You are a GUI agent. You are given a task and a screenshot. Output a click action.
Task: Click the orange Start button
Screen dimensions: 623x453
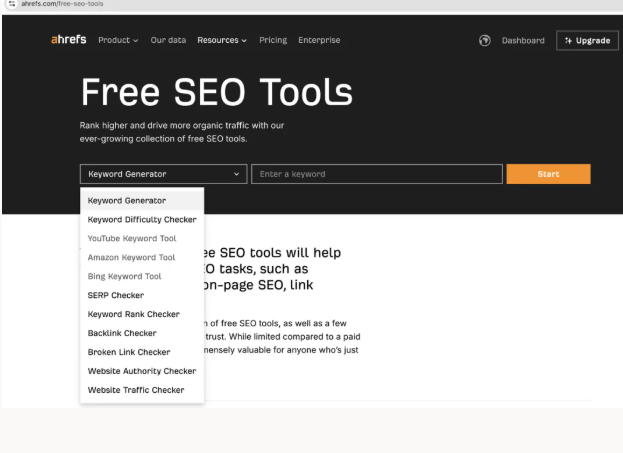[548, 174]
